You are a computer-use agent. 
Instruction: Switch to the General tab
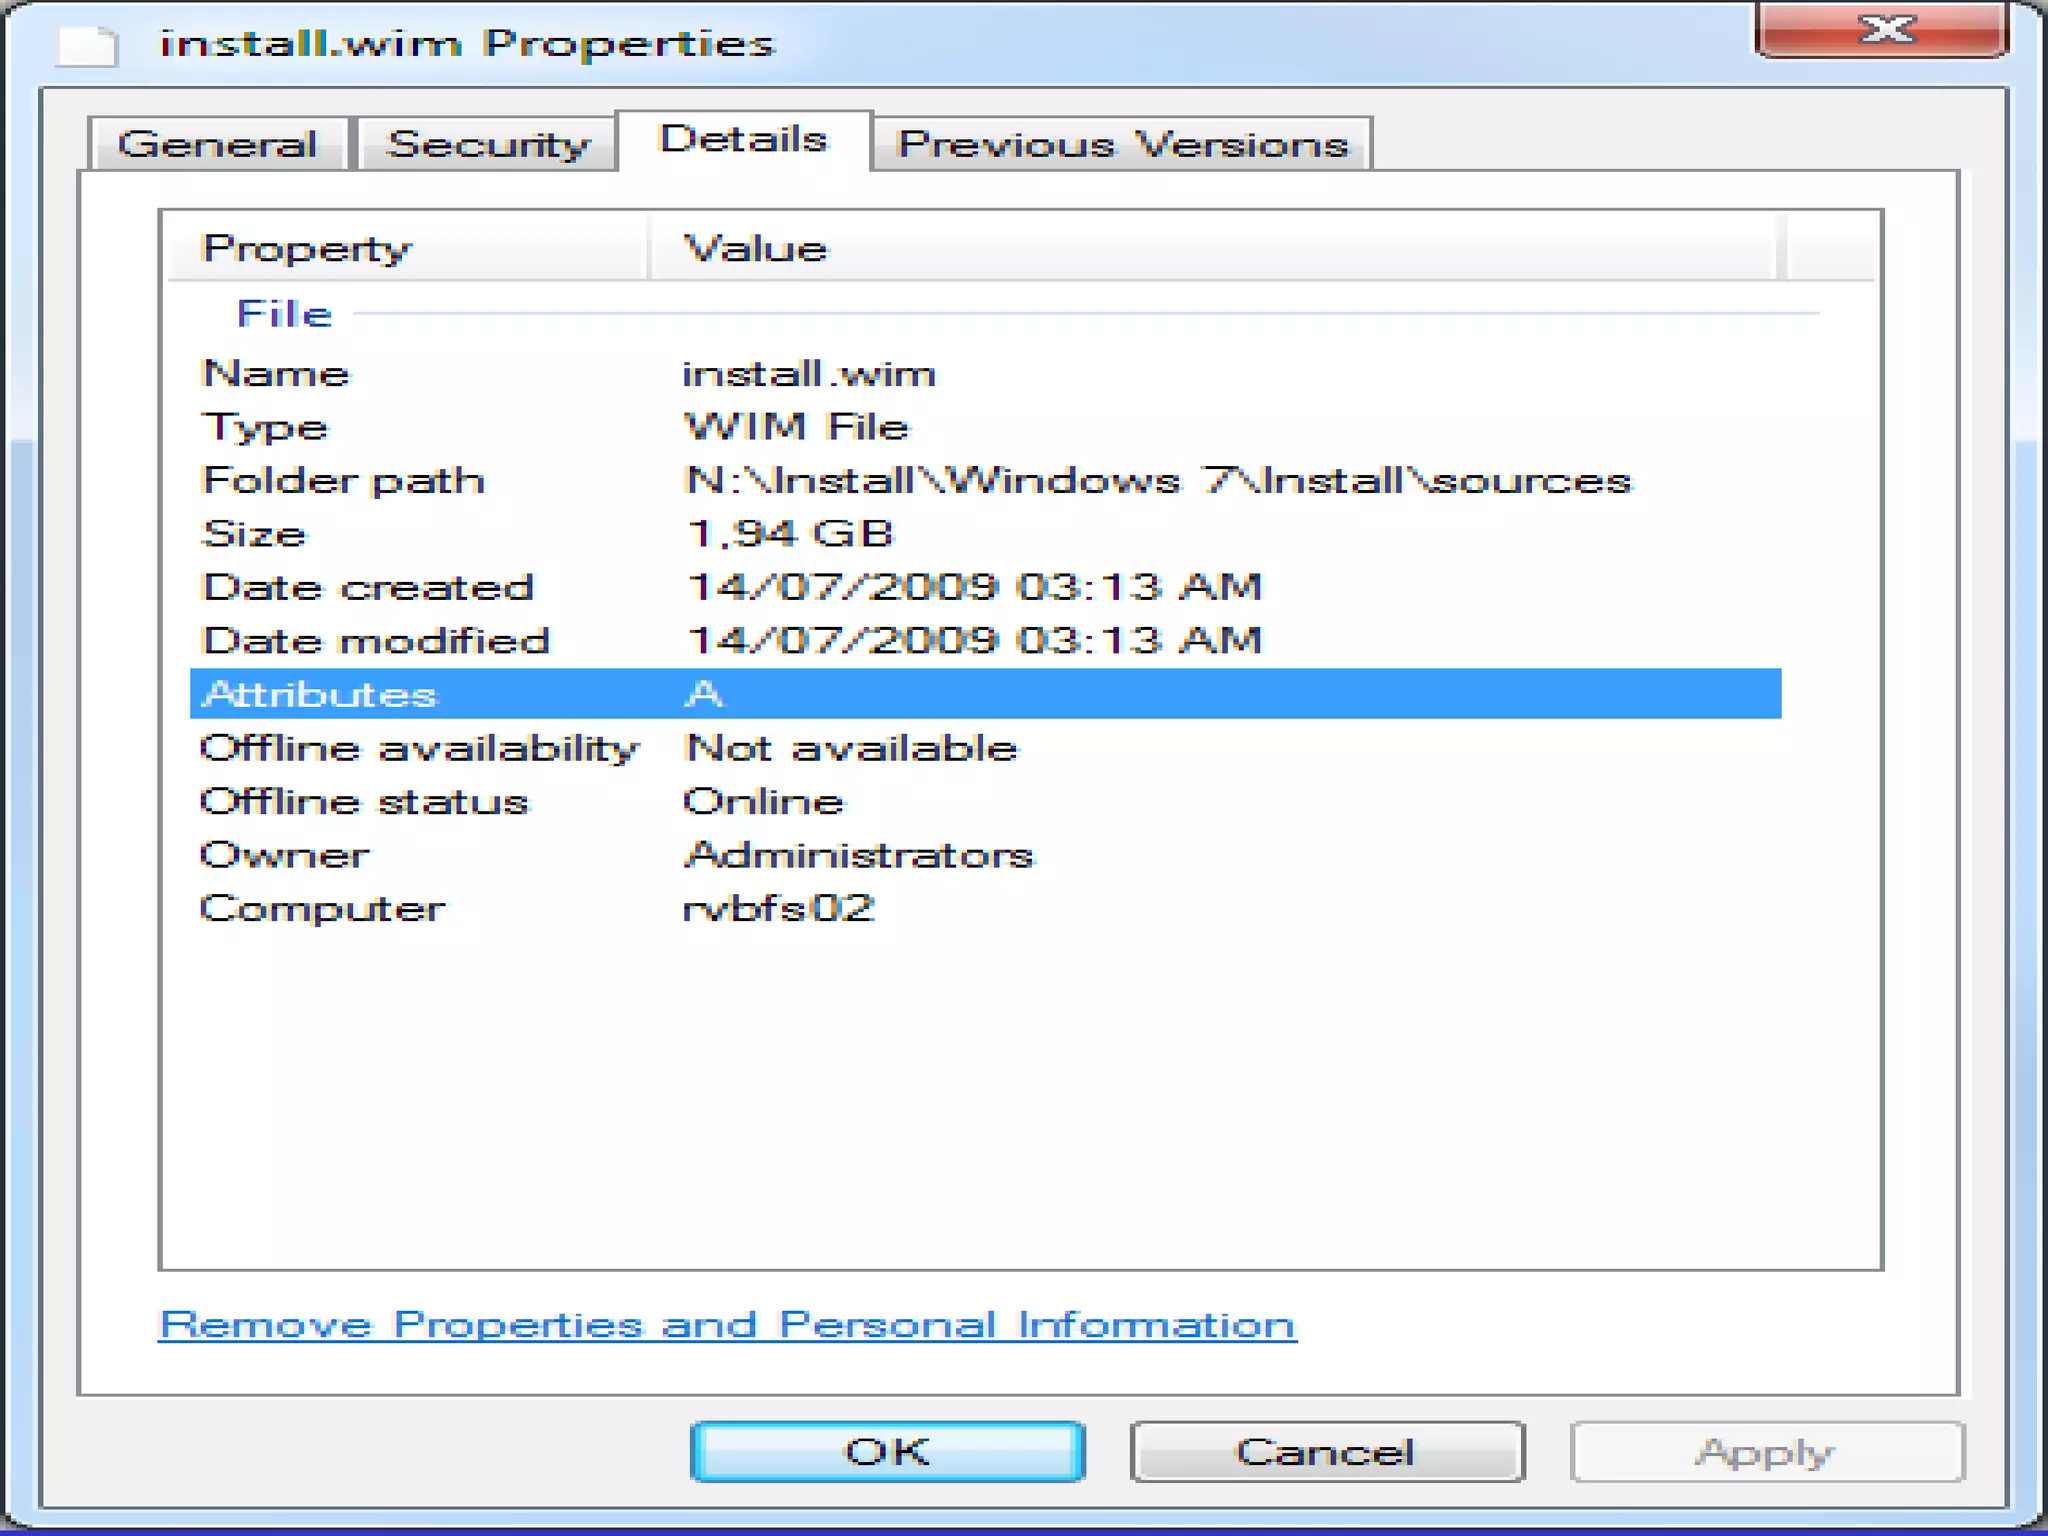[218, 144]
